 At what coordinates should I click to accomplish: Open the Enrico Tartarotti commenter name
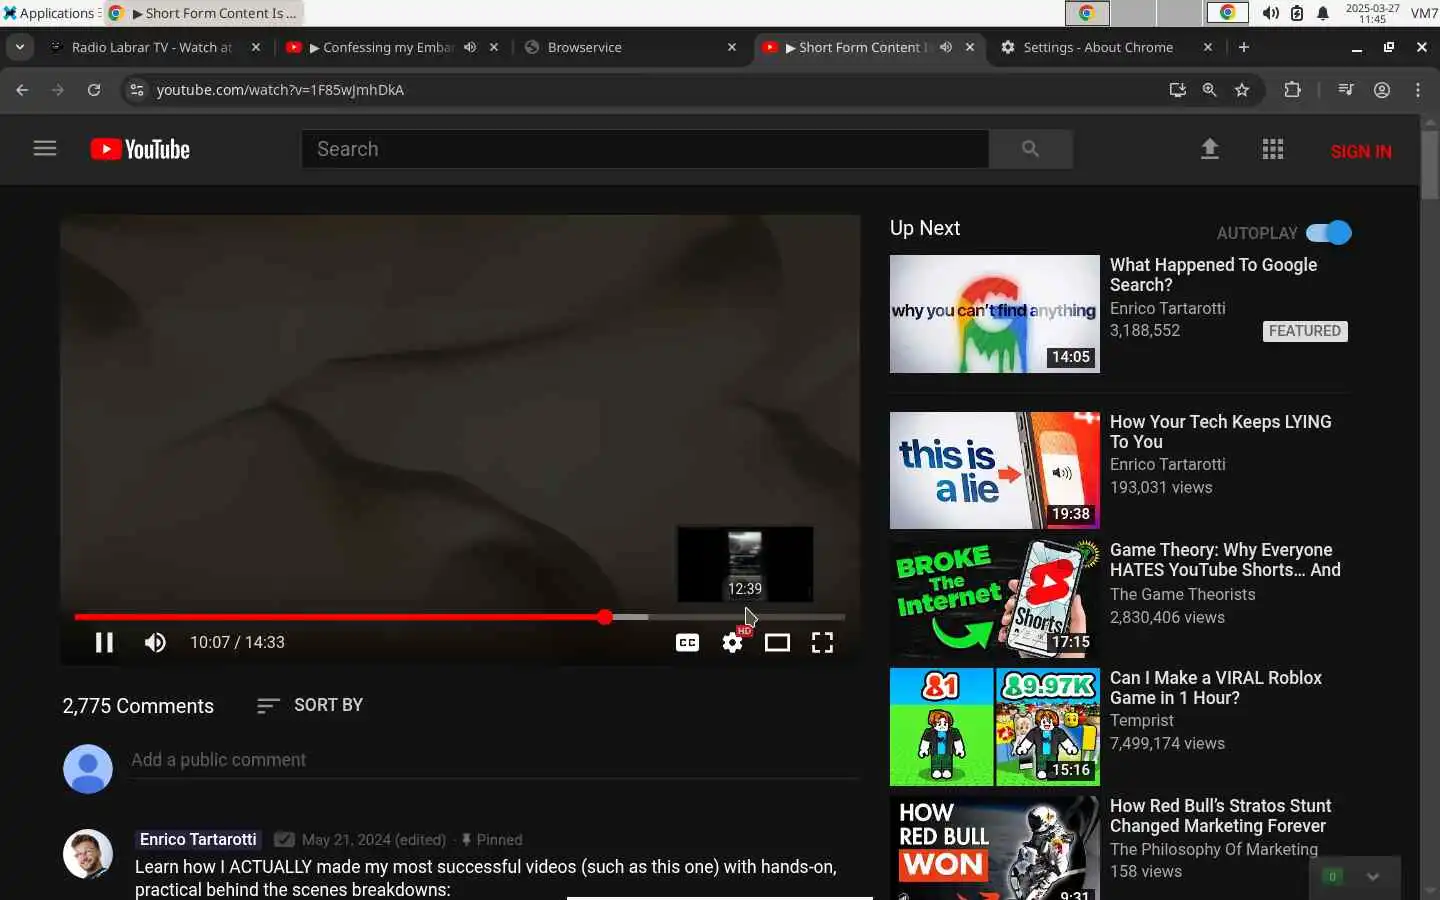[198, 839]
